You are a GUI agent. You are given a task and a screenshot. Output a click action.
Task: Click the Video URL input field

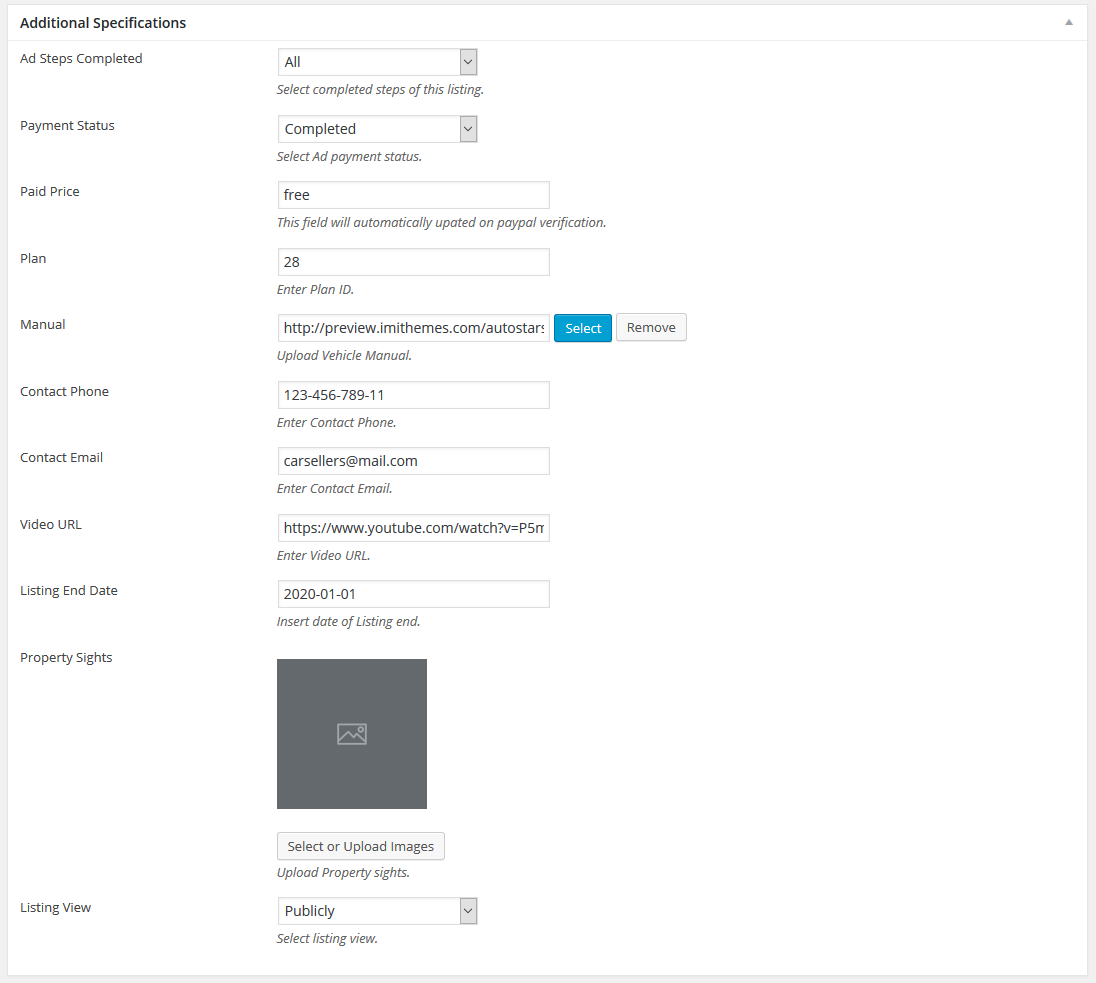pos(413,528)
